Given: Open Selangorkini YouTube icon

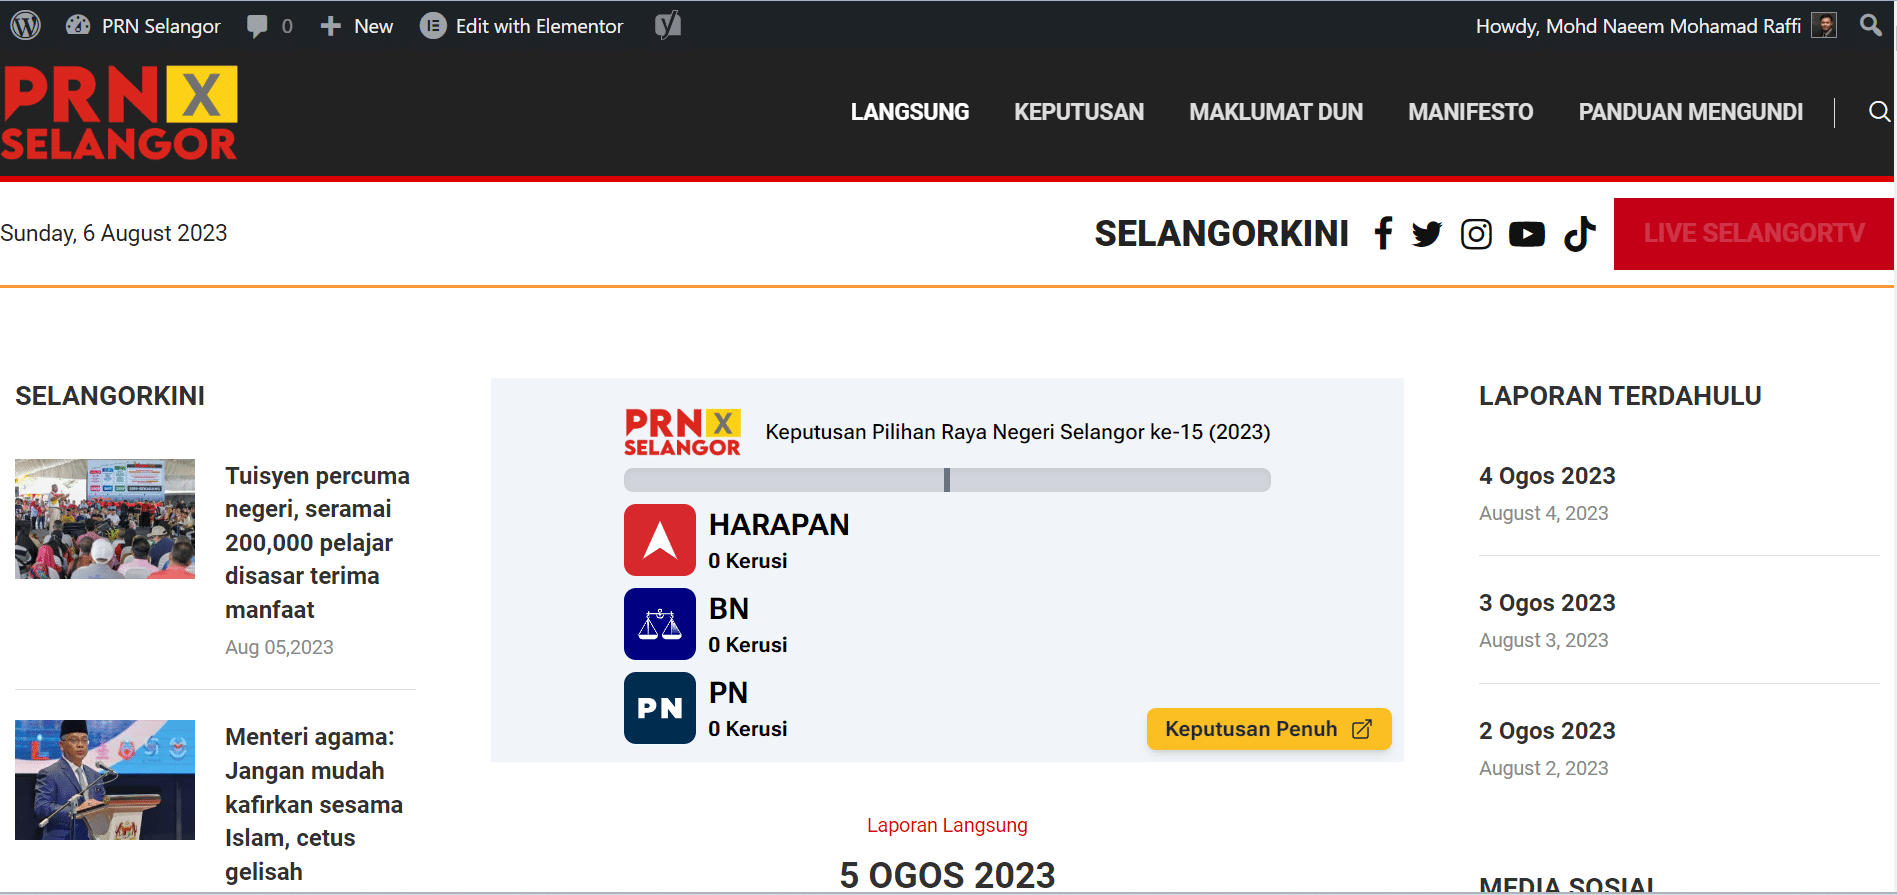Looking at the screenshot, I should pos(1527,234).
